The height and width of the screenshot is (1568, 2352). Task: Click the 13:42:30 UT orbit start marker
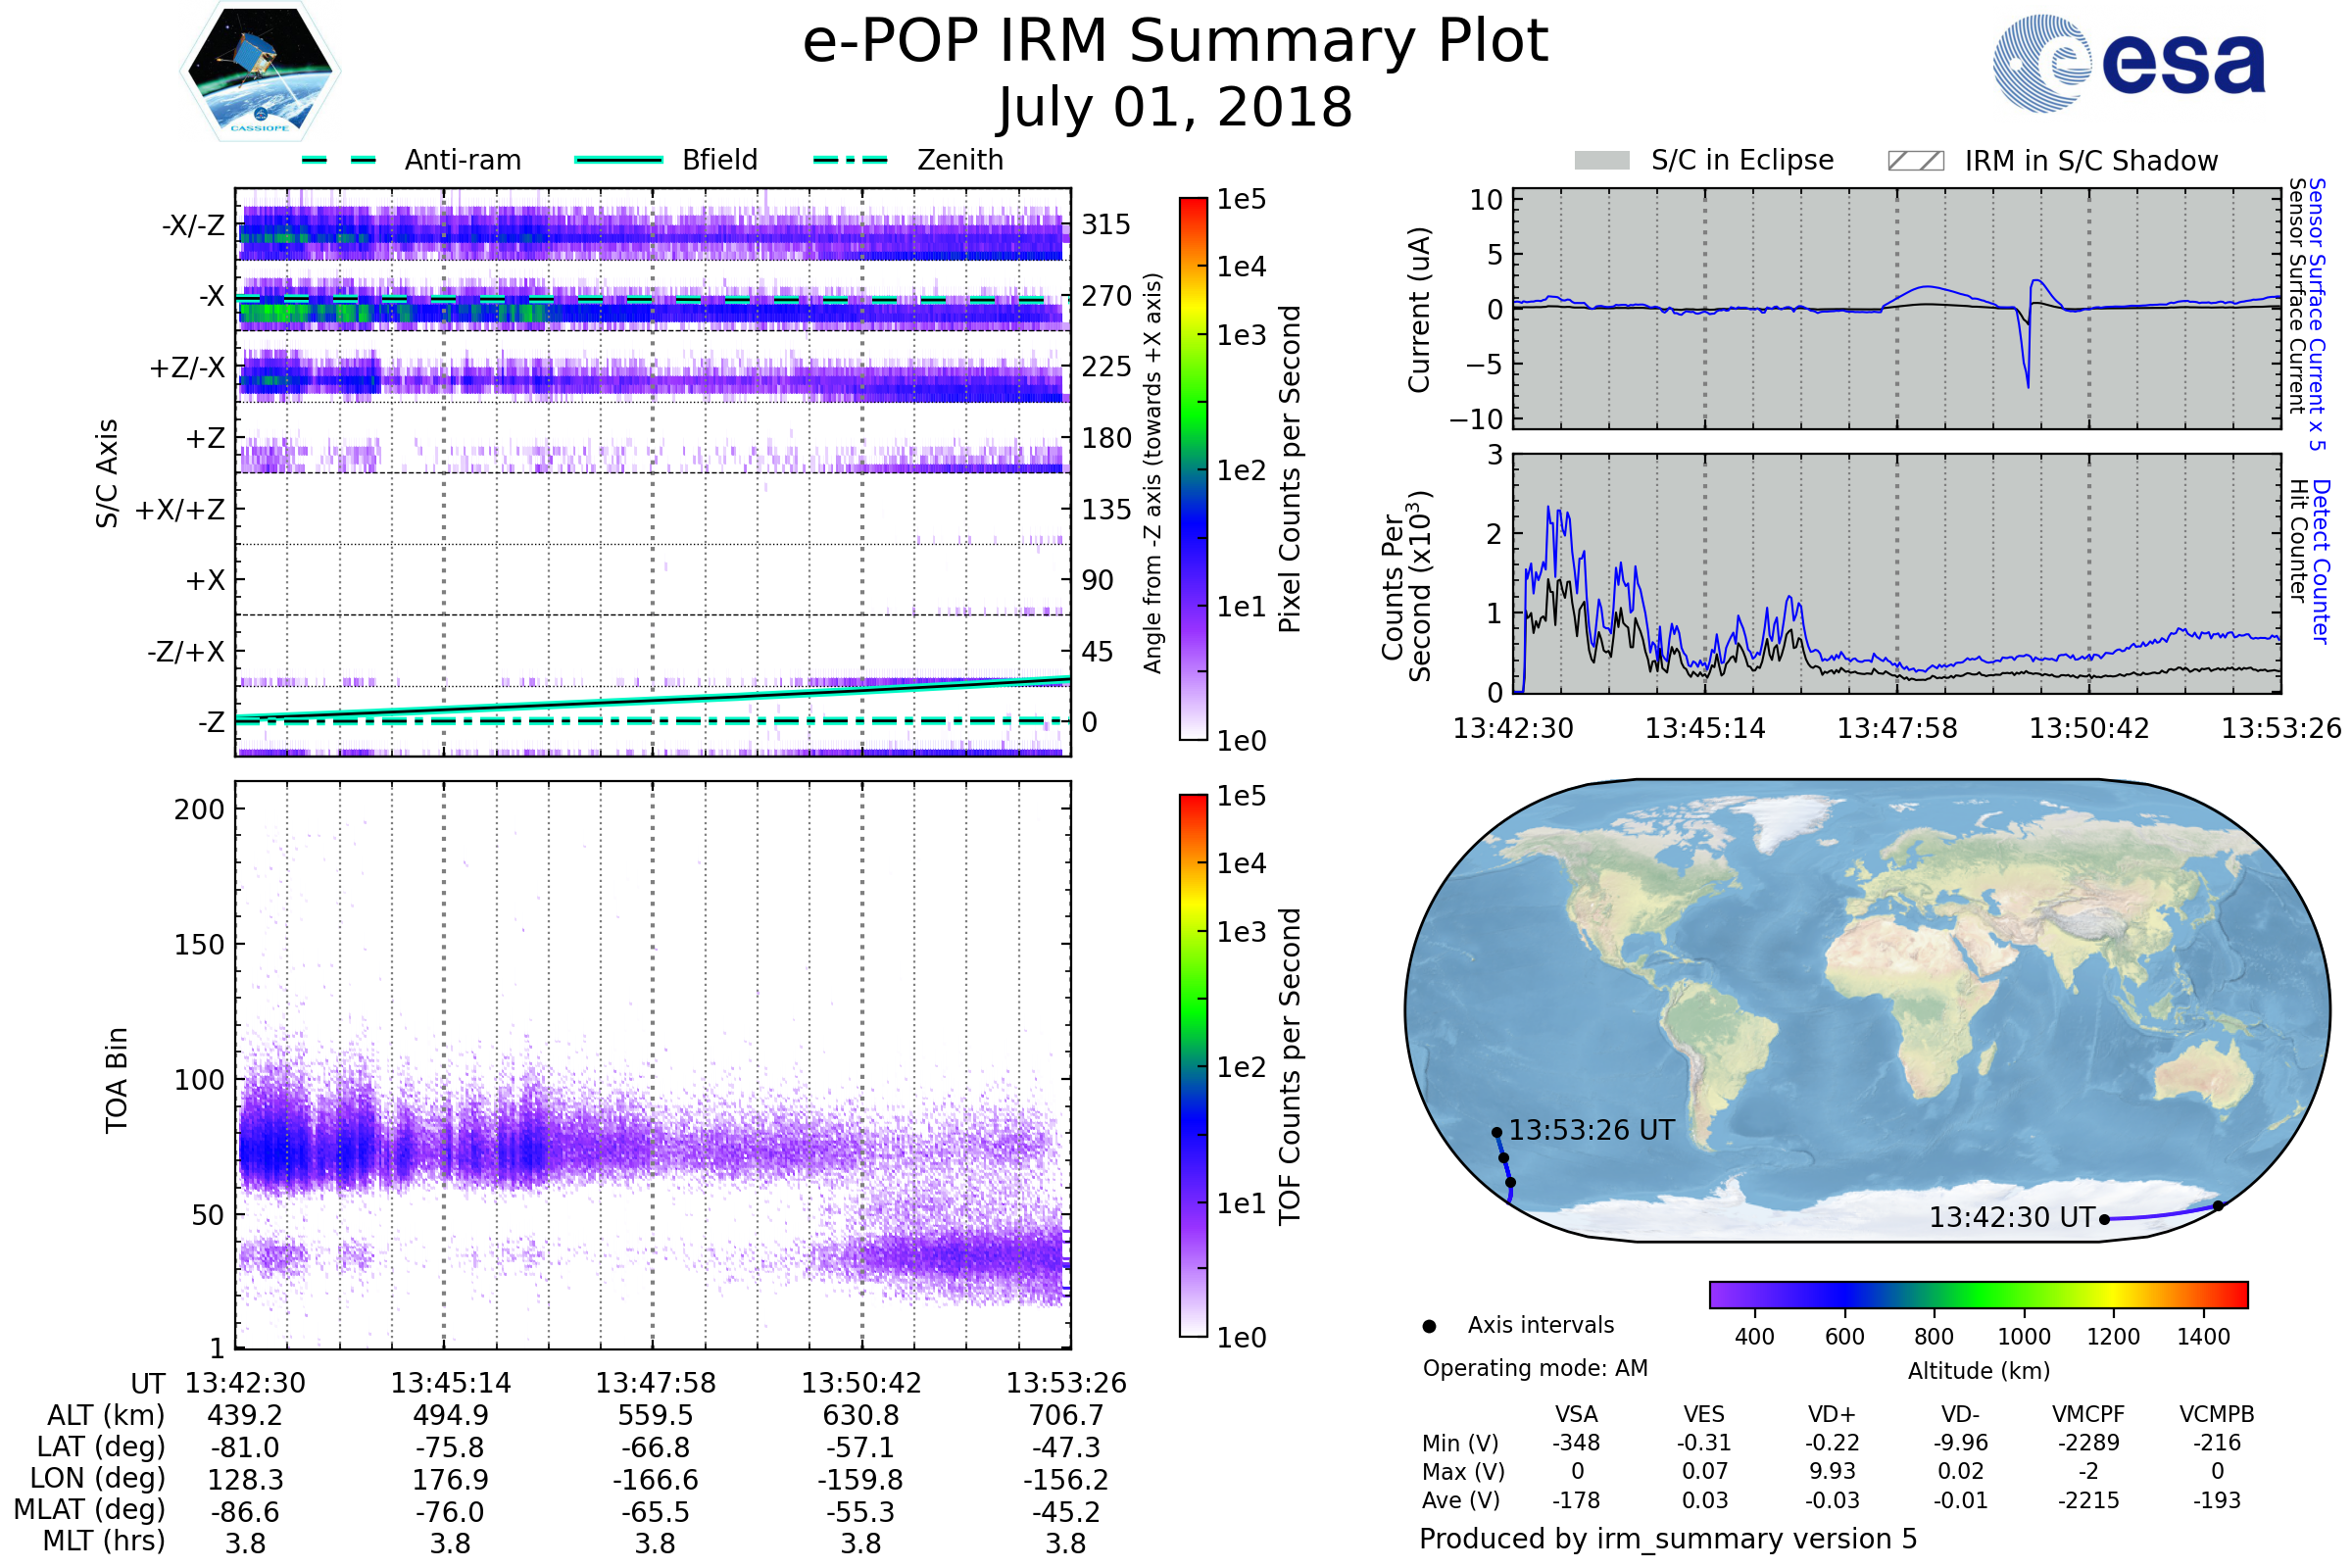point(2105,1219)
